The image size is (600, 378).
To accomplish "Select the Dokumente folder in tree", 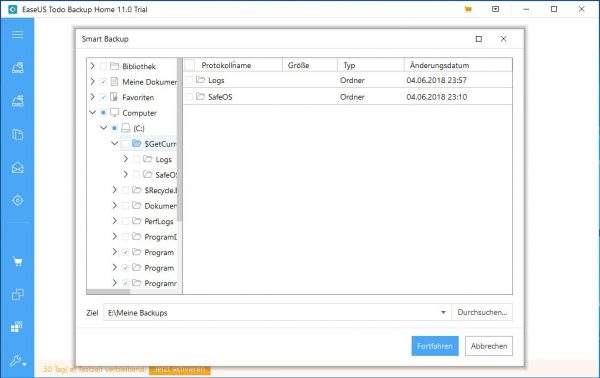I will 160,206.
